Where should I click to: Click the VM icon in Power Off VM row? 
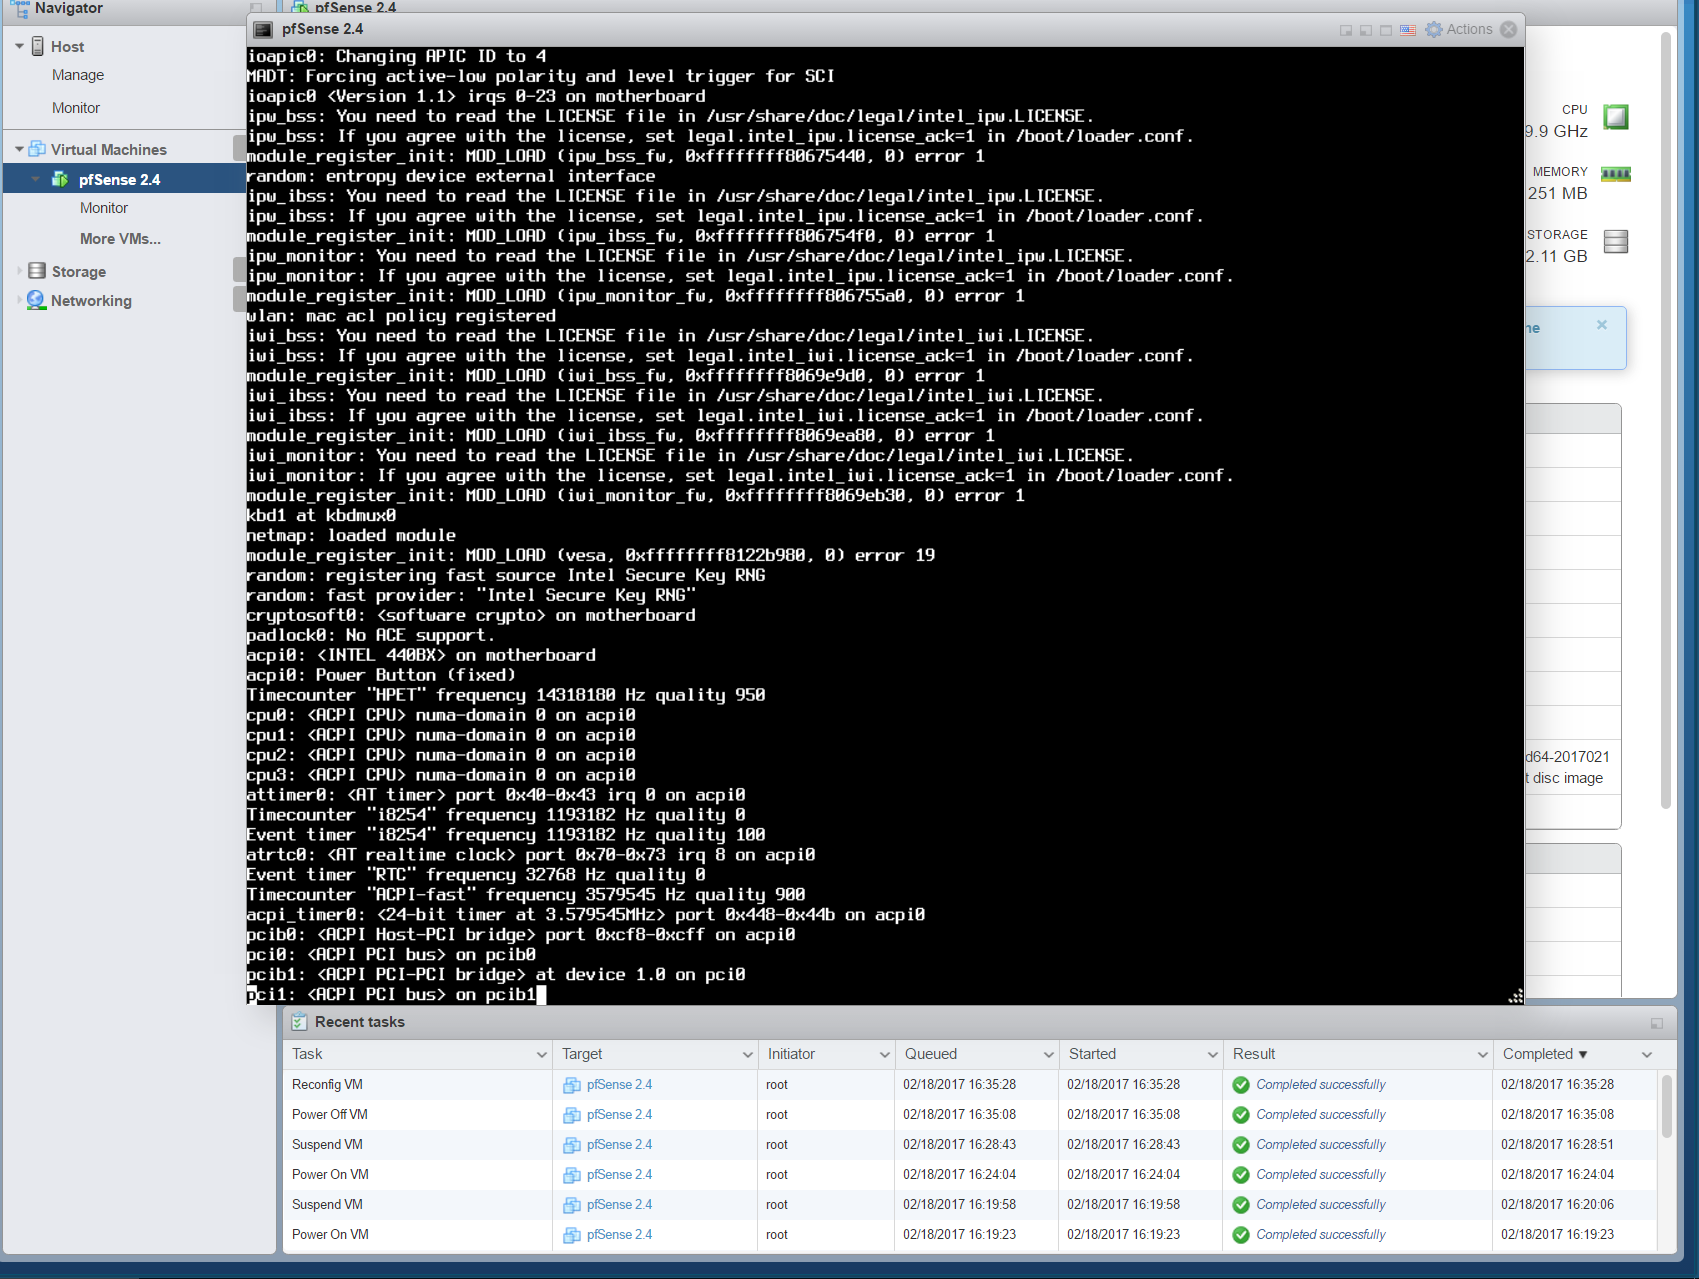(572, 1115)
